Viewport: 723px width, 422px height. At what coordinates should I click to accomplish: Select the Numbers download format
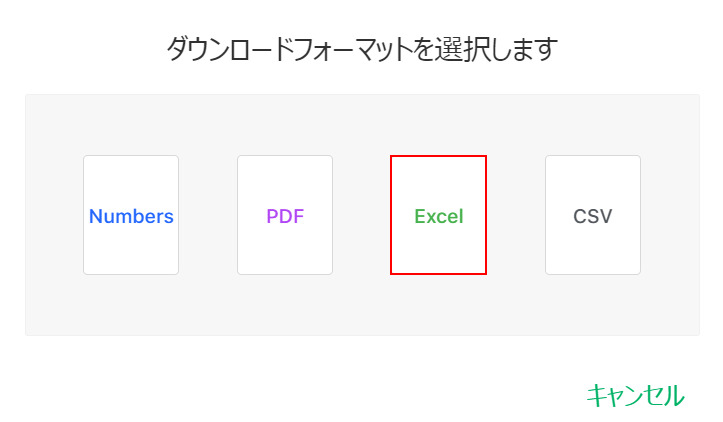[x=131, y=215]
